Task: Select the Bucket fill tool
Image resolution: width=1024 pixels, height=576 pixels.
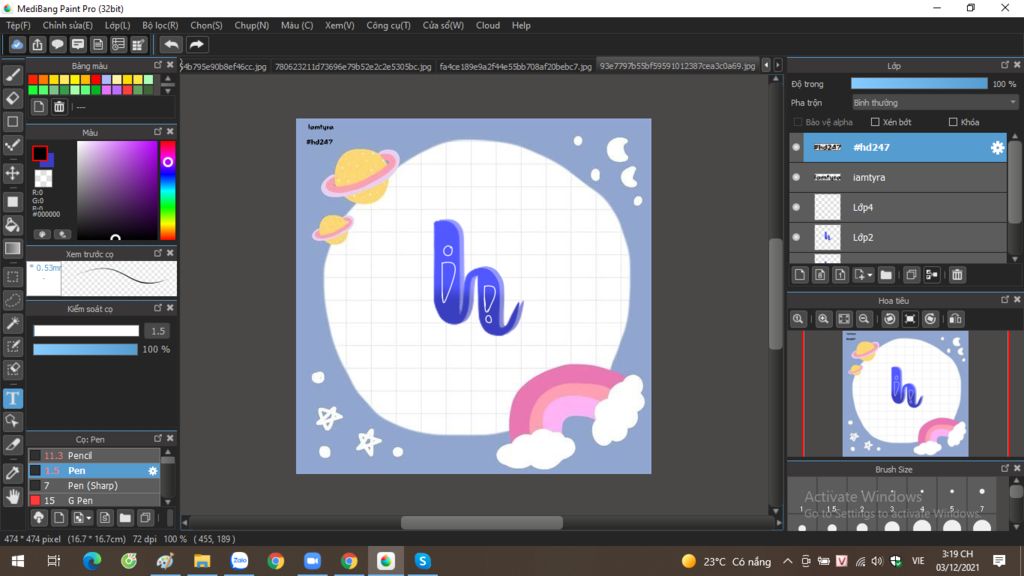Action: (12, 225)
